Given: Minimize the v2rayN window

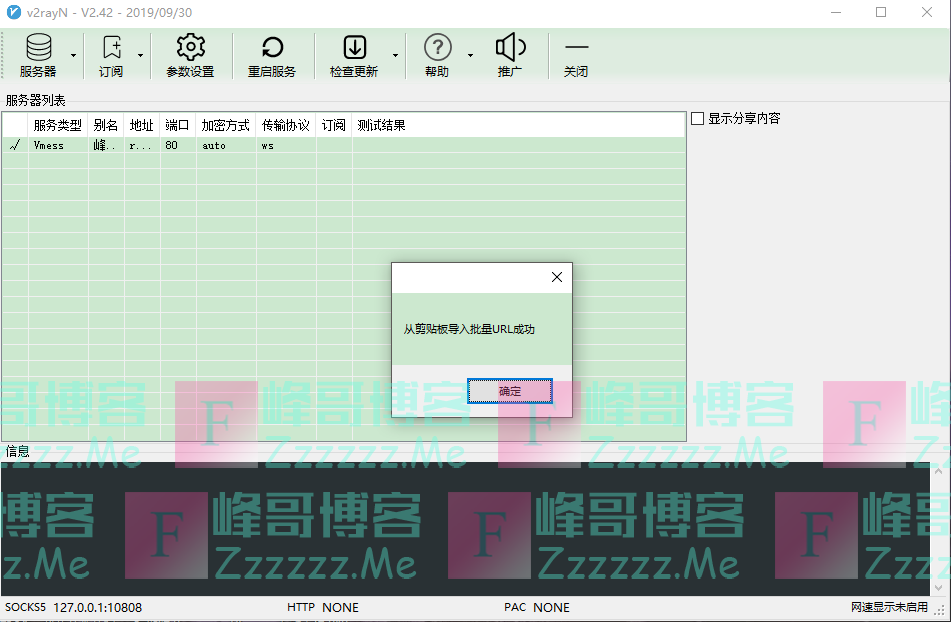Looking at the screenshot, I should pos(836,12).
